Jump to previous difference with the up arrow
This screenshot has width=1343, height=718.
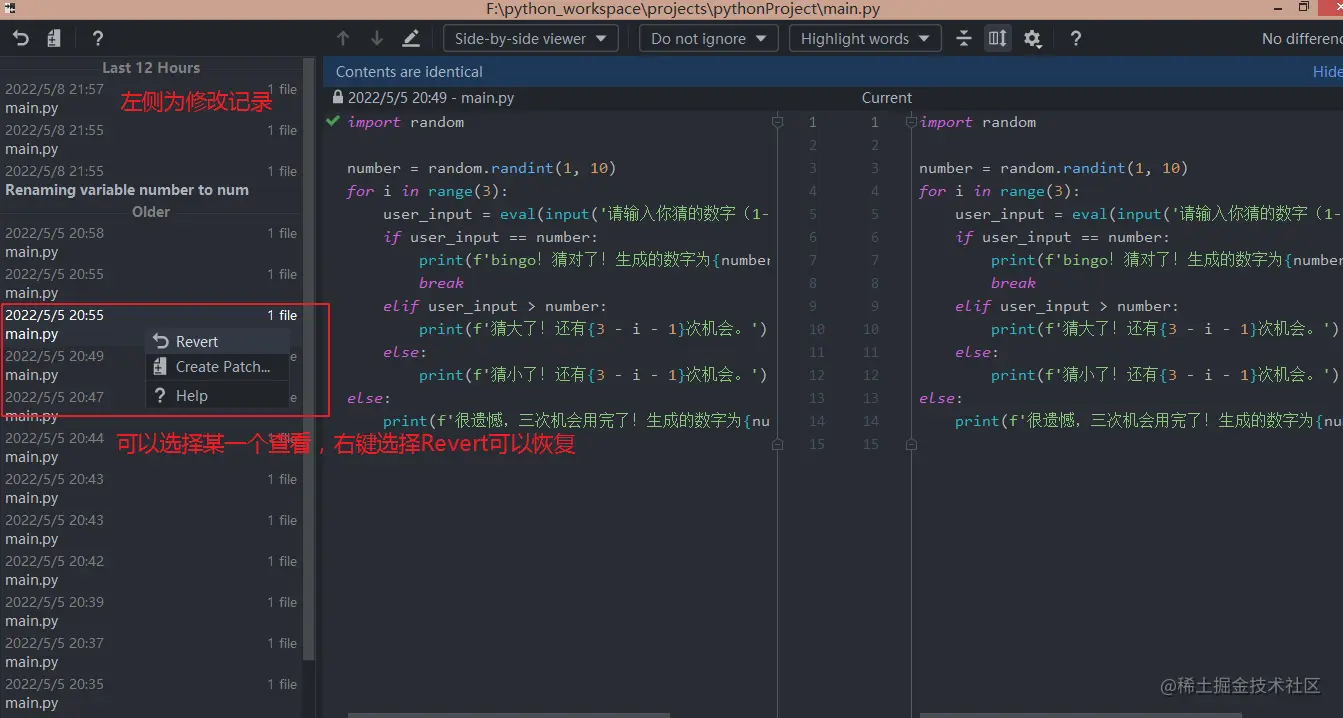pos(343,38)
